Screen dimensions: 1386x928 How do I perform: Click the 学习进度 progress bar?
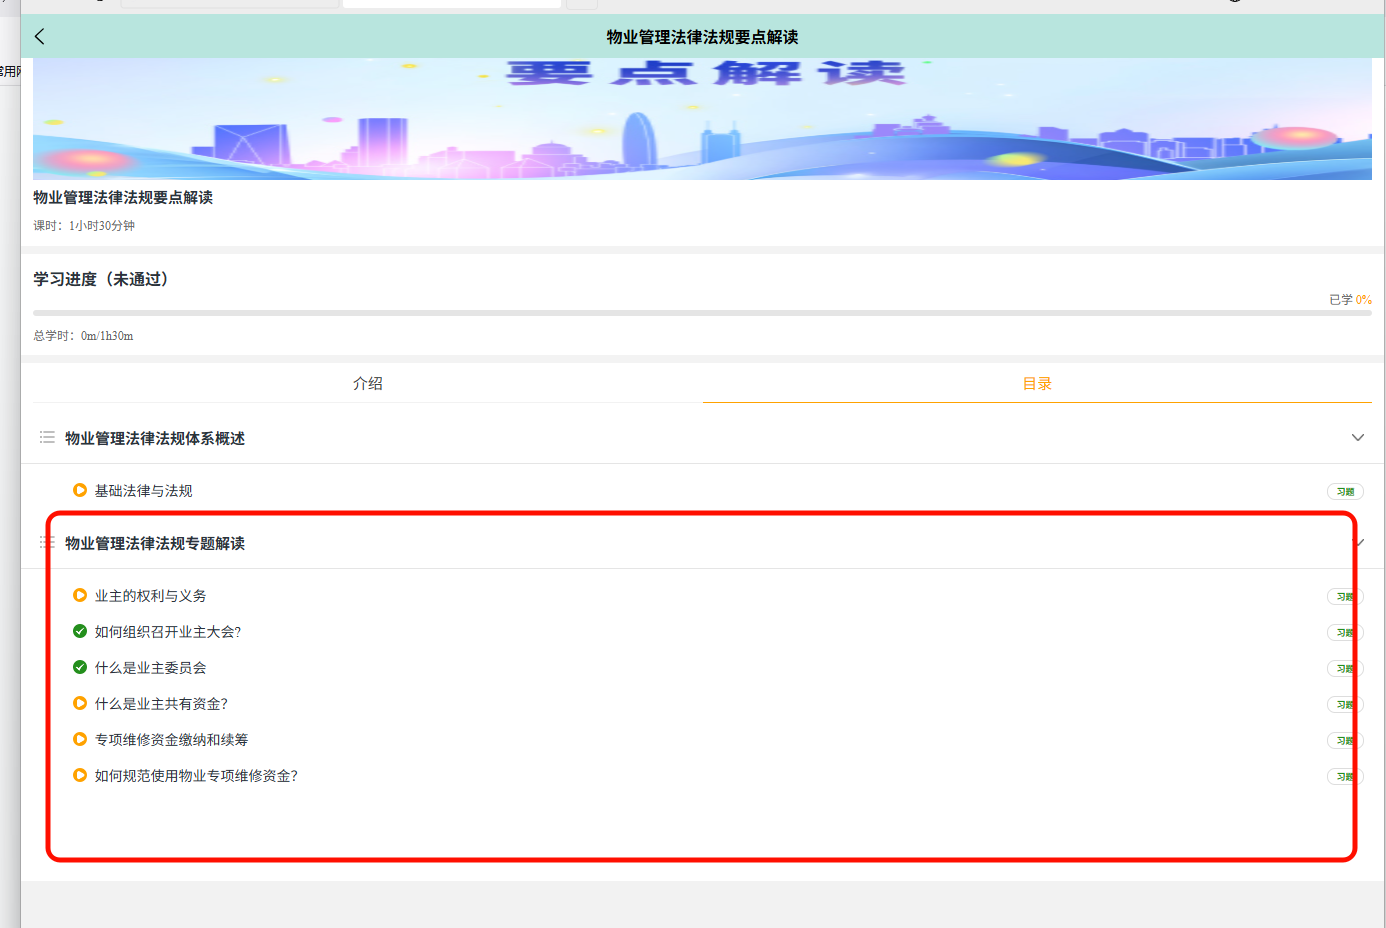[x=700, y=312]
